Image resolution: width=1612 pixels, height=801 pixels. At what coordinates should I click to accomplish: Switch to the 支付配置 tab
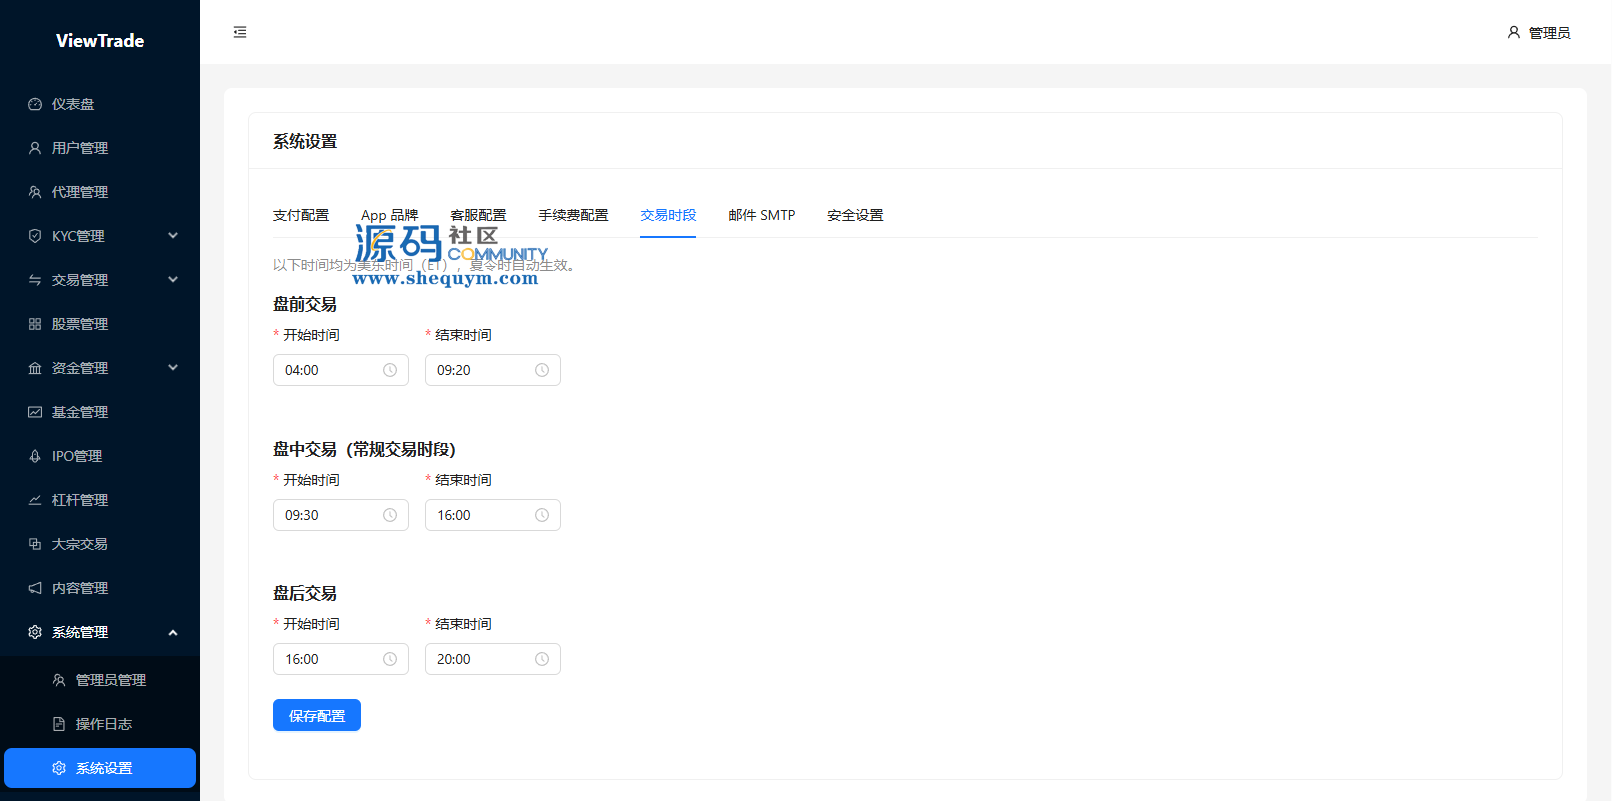(x=301, y=215)
